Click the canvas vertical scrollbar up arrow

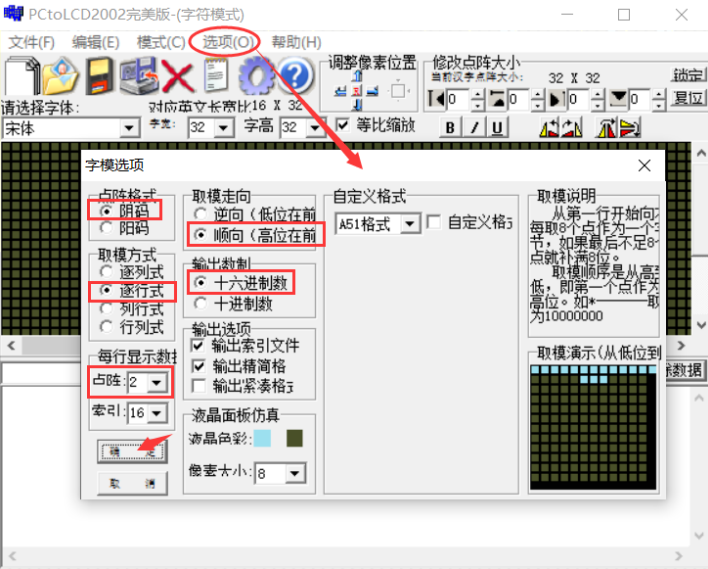(x=700, y=153)
